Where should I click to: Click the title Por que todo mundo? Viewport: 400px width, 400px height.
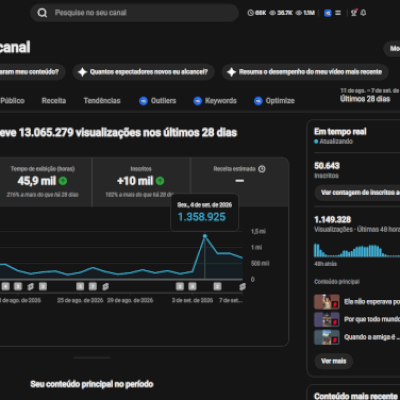click(372, 319)
